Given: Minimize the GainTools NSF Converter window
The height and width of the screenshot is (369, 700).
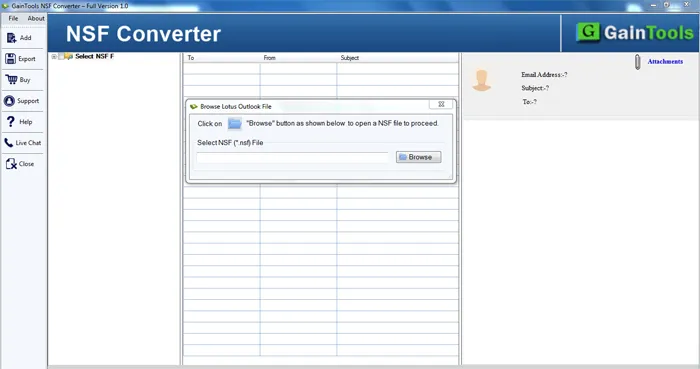Looking at the screenshot, I should (654, 5).
